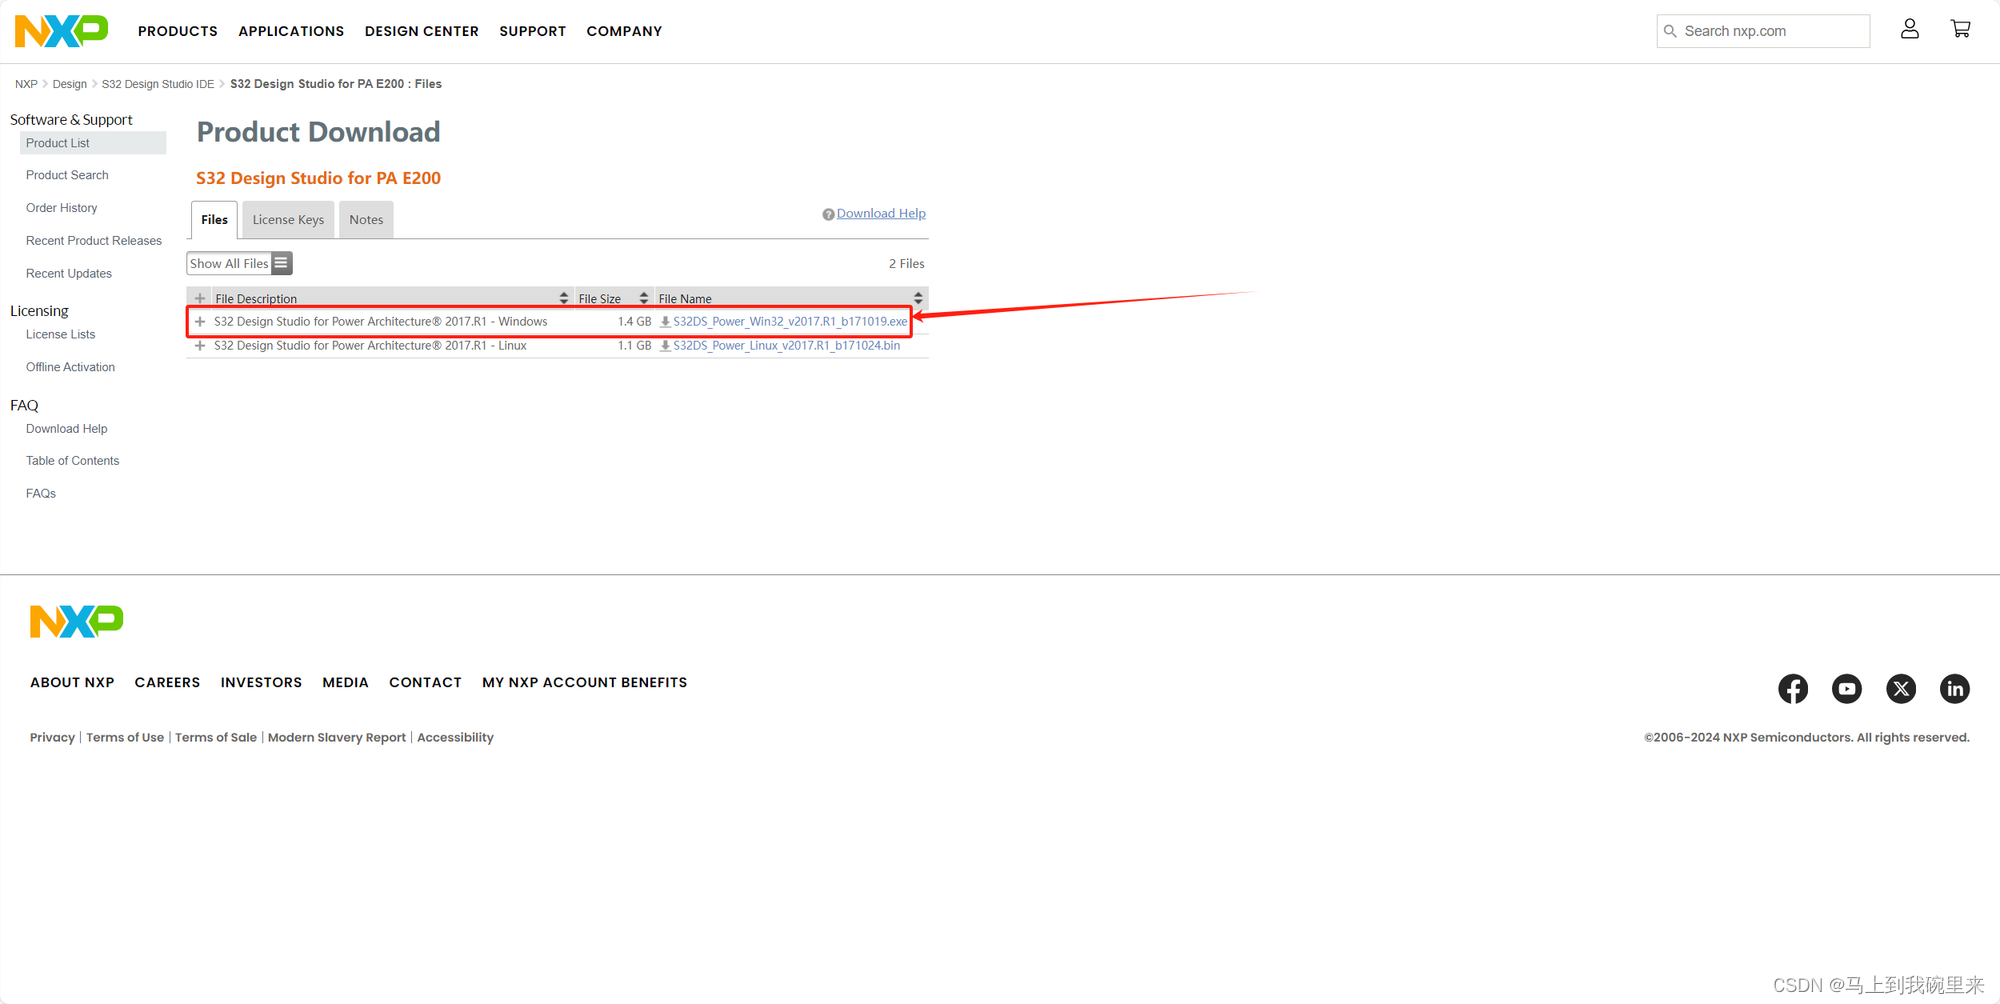Open NXP X (Twitter) icon
The width and height of the screenshot is (2000, 1004).
[1901, 688]
